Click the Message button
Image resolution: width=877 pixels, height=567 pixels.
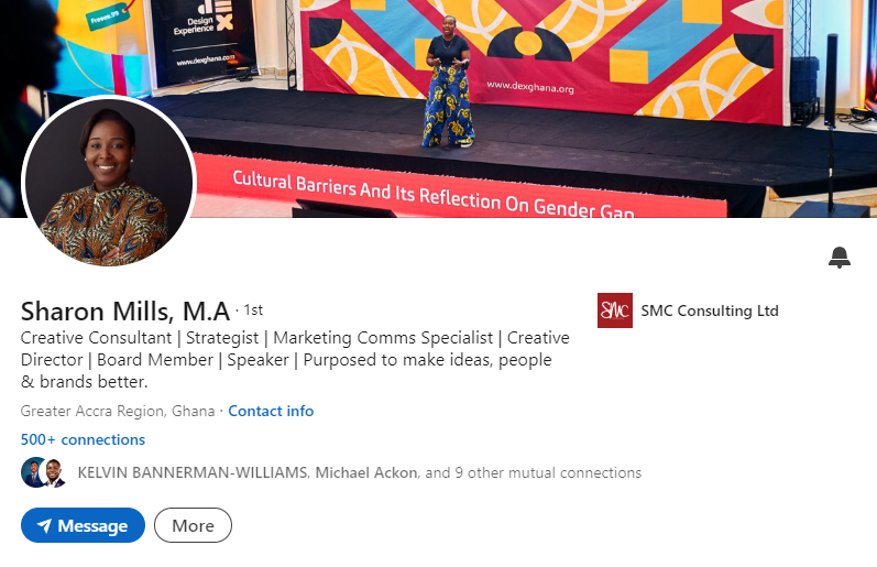[x=83, y=525]
